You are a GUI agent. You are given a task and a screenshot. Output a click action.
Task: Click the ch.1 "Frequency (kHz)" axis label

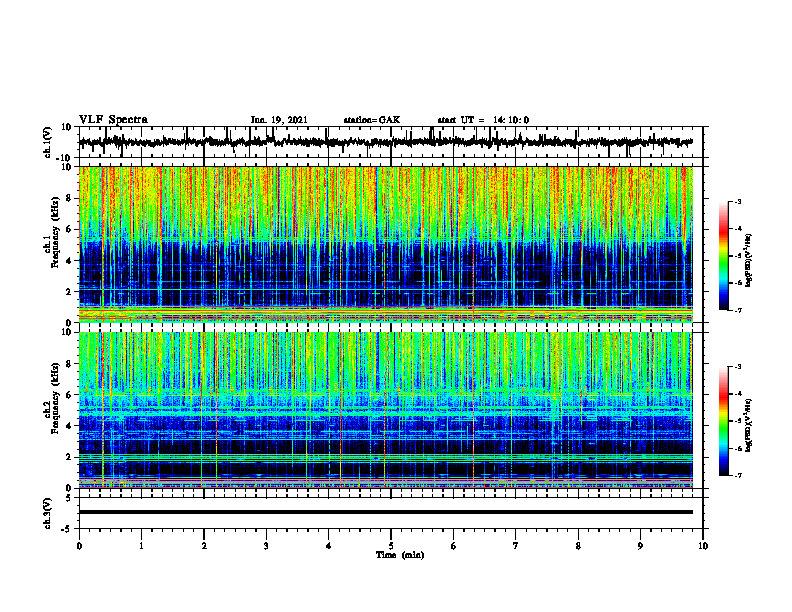(55, 233)
